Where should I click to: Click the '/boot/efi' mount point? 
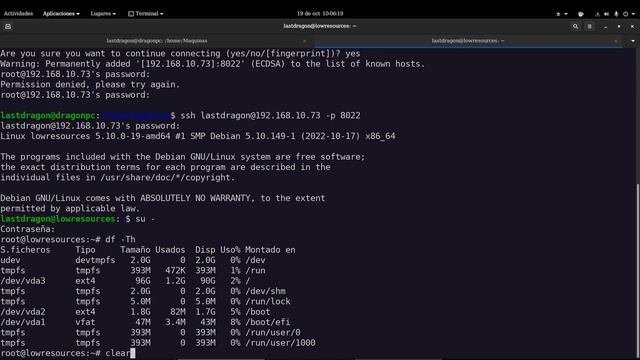(267, 322)
